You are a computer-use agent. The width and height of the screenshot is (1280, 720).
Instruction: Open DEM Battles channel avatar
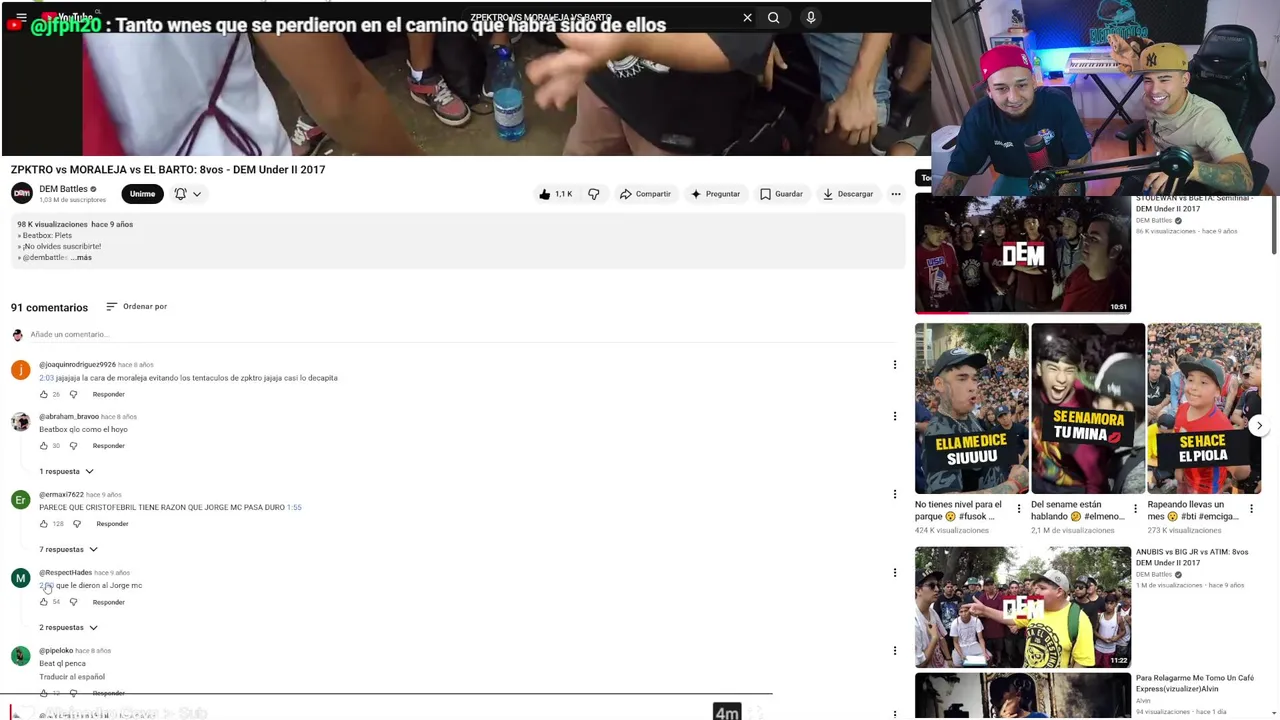tap(21, 193)
